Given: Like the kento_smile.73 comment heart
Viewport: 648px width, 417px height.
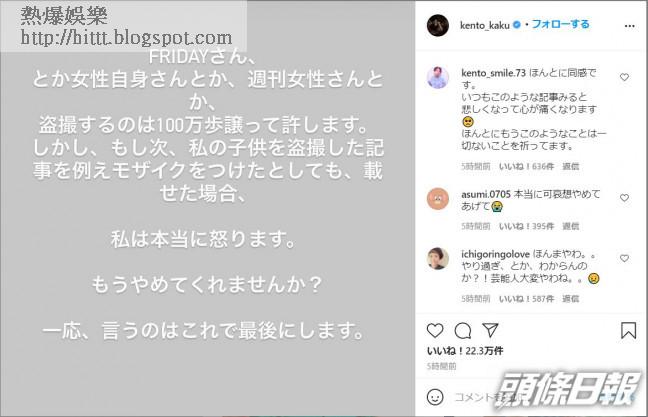Looking at the screenshot, I should 624,77.
